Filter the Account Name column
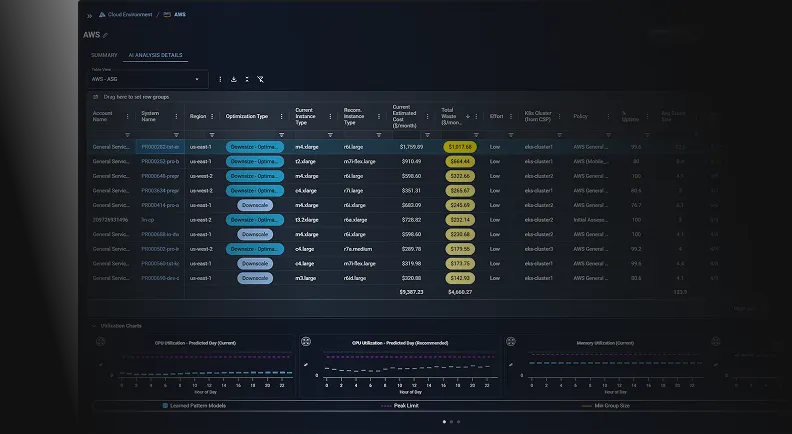 pos(127,135)
